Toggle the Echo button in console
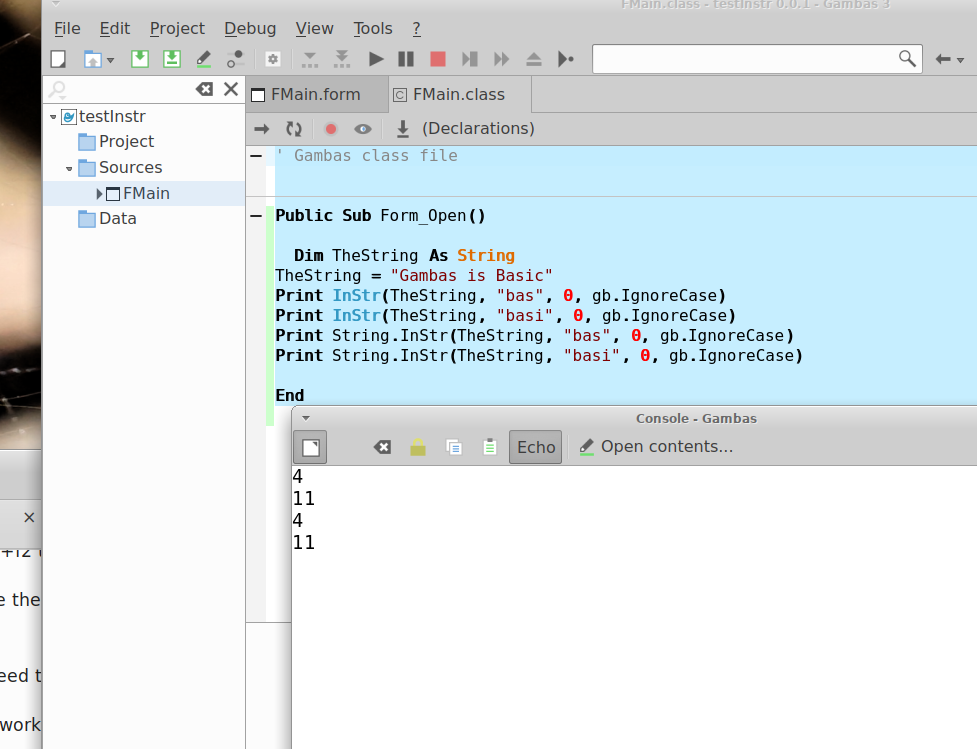 point(536,447)
